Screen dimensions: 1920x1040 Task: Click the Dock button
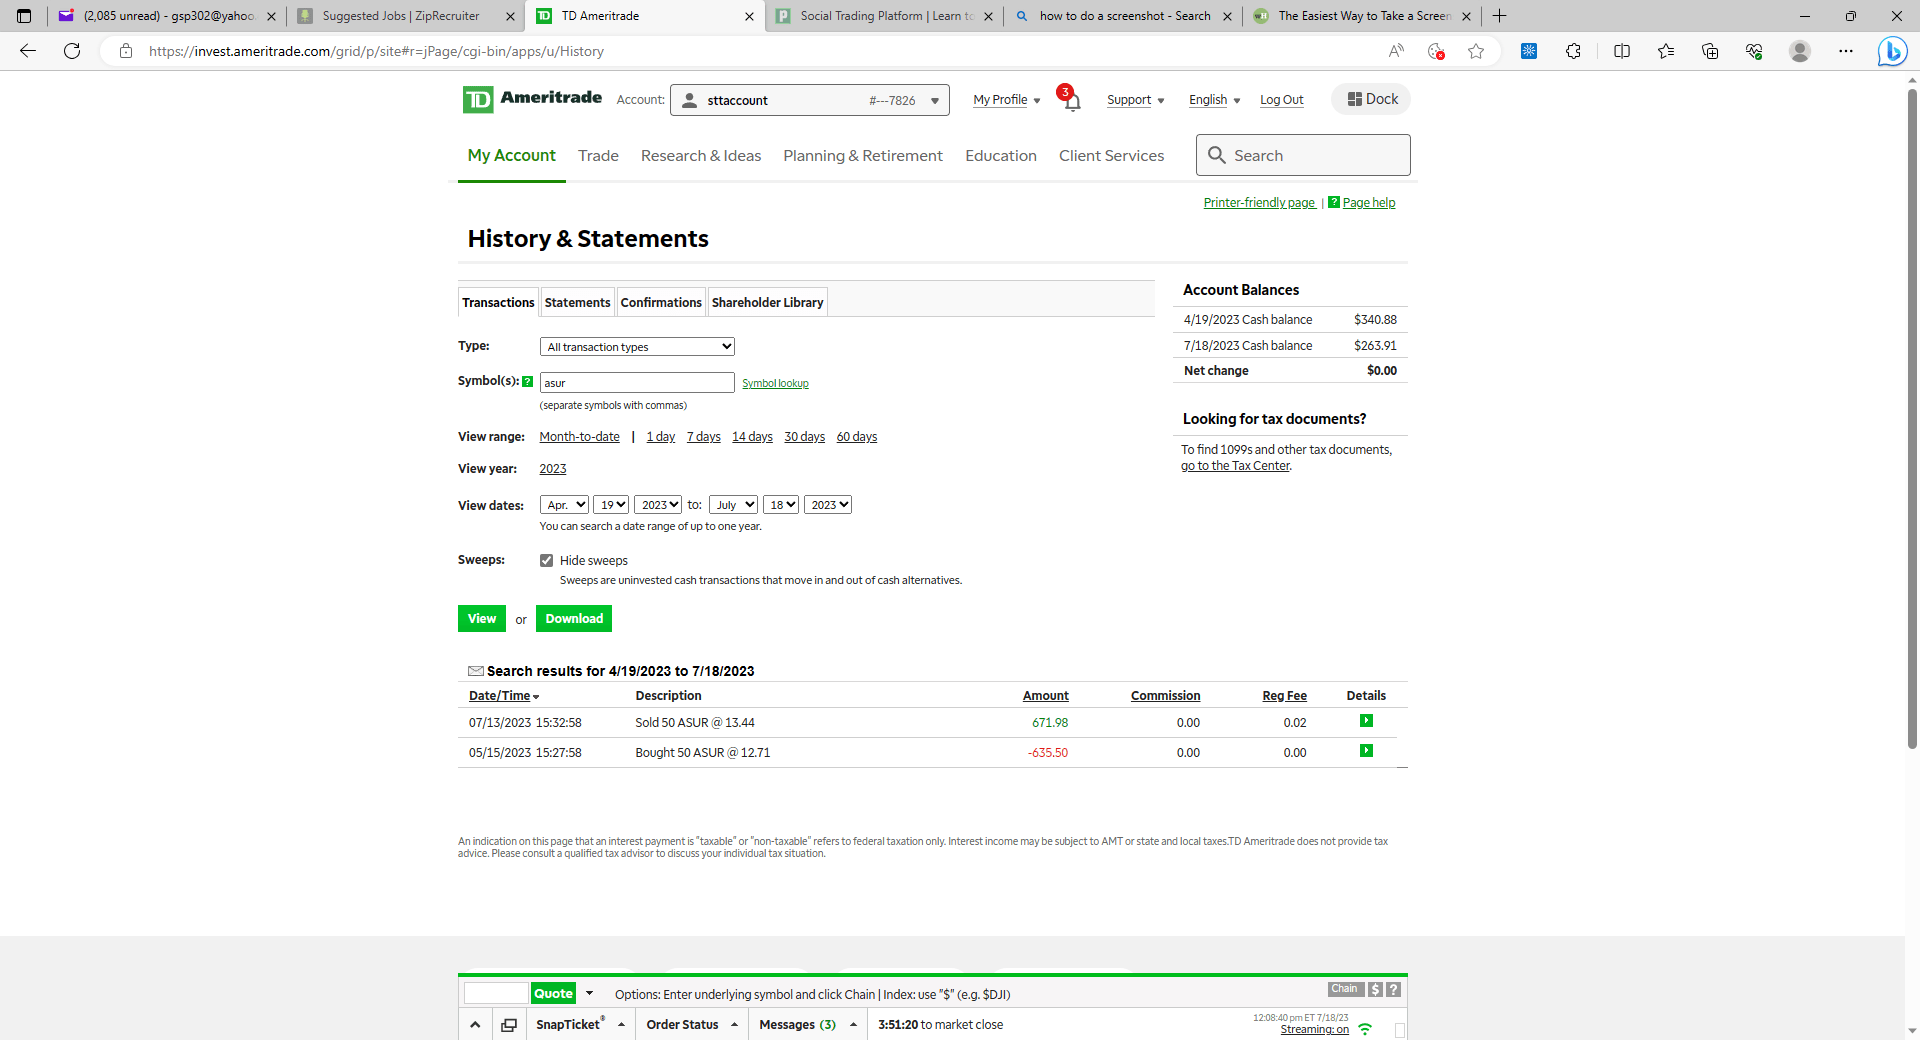click(1372, 99)
